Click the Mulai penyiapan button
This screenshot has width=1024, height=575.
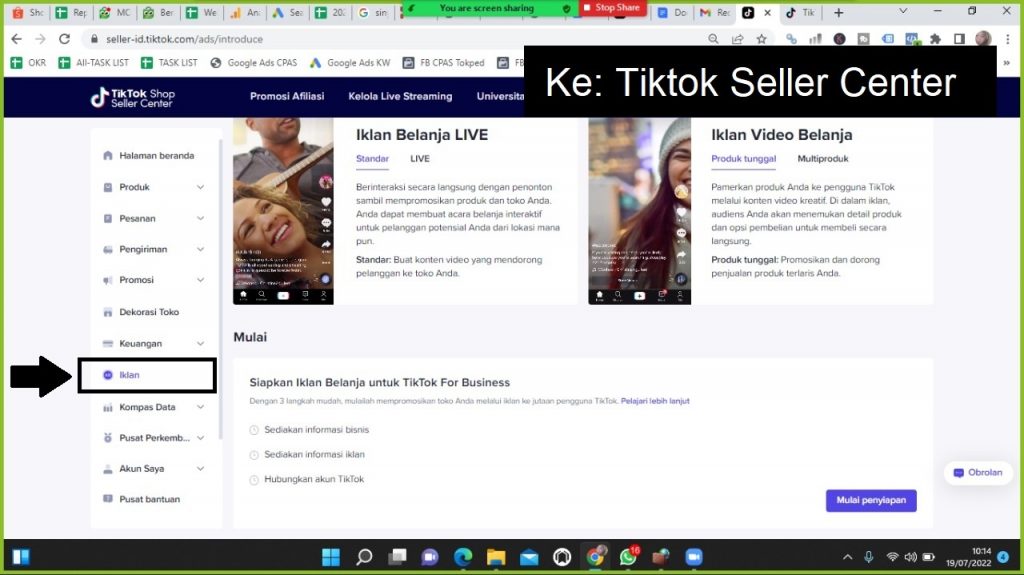click(x=870, y=500)
